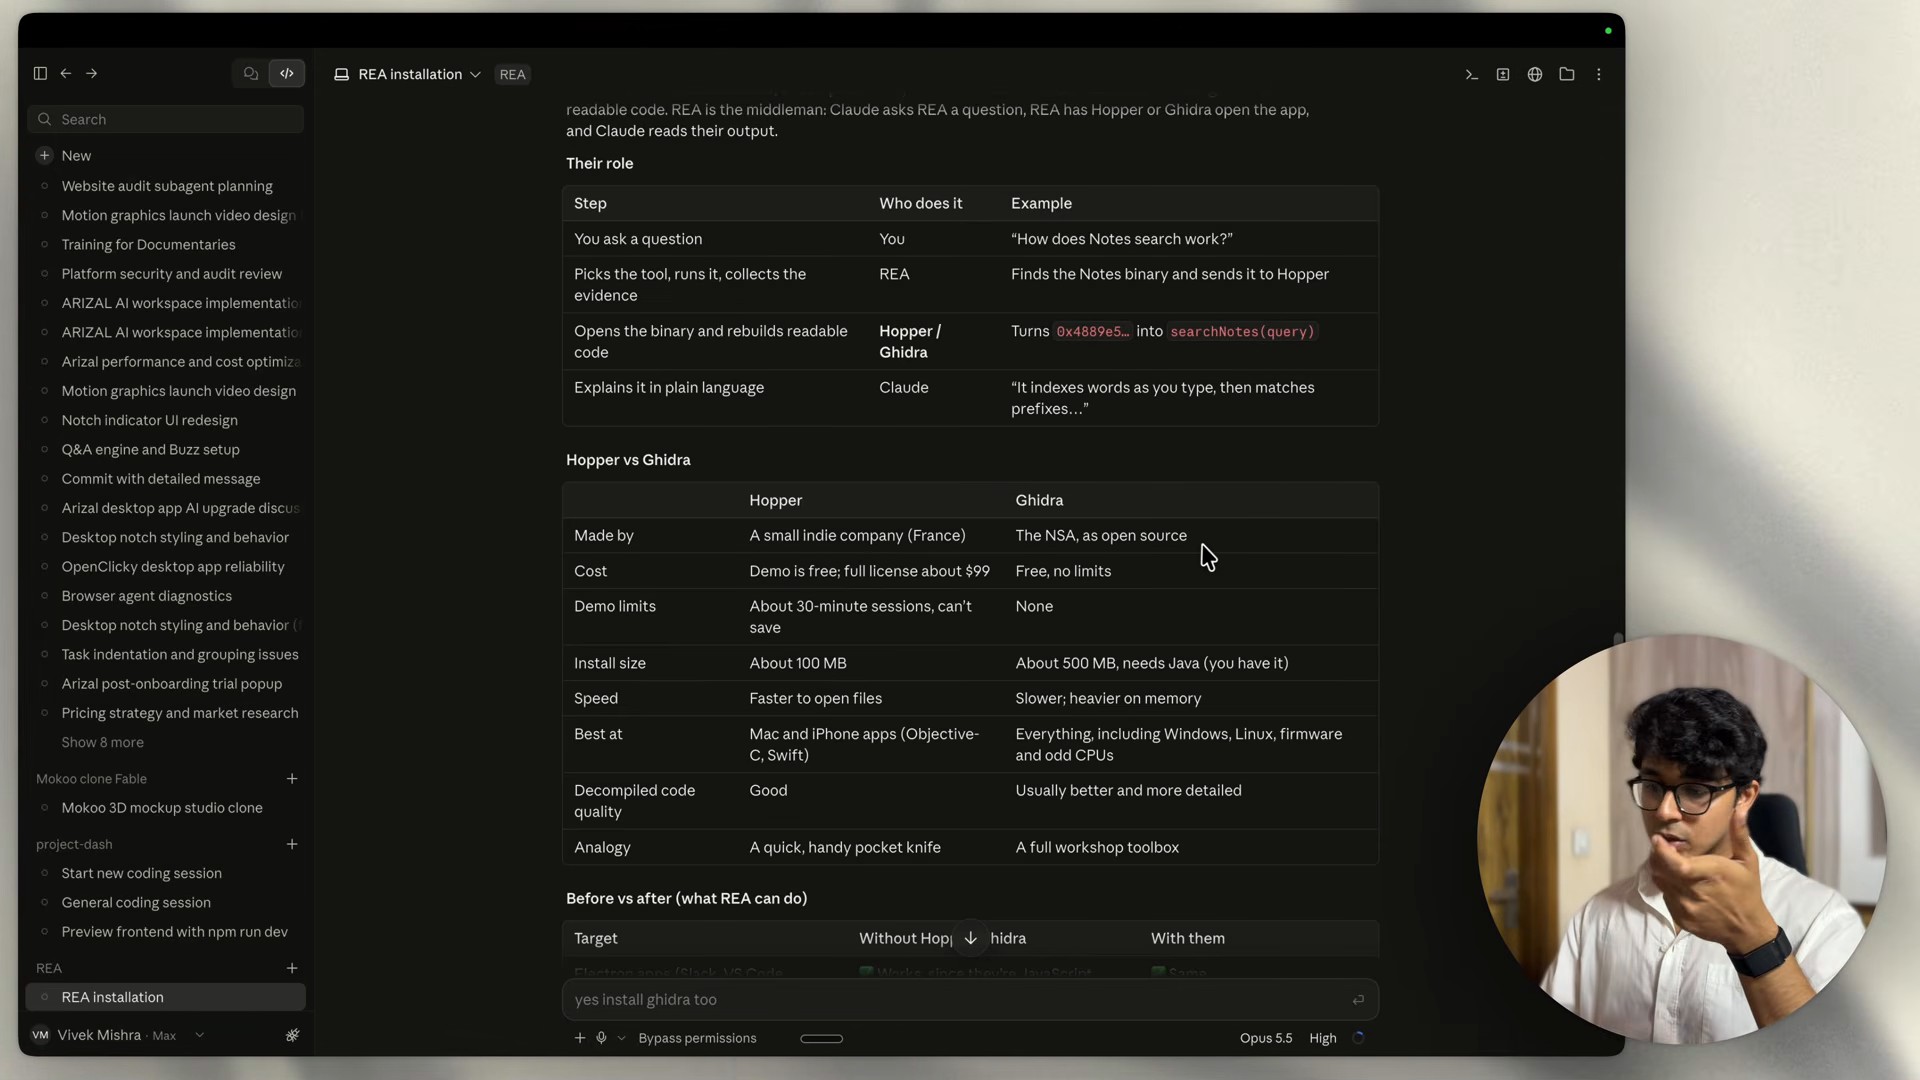The image size is (1920, 1080).
Task: Go back with the left arrow
Action: pyautogui.click(x=66, y=73)
